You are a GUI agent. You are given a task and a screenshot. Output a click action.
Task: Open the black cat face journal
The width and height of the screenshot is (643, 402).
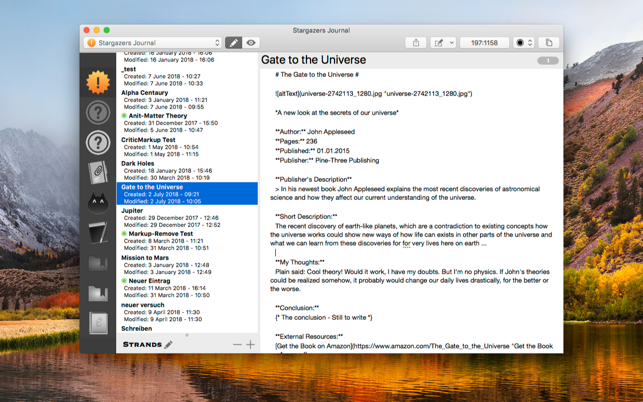coord(98,203)
